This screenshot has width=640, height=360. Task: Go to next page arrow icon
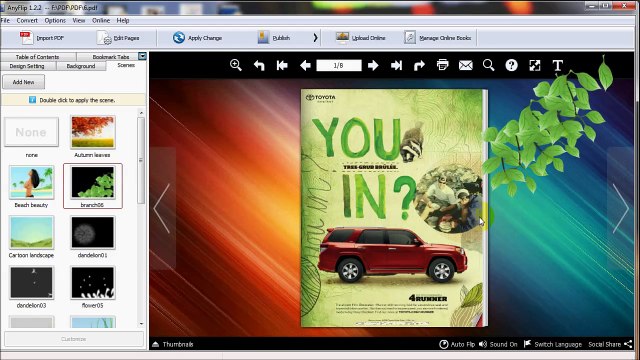[373, 65]
